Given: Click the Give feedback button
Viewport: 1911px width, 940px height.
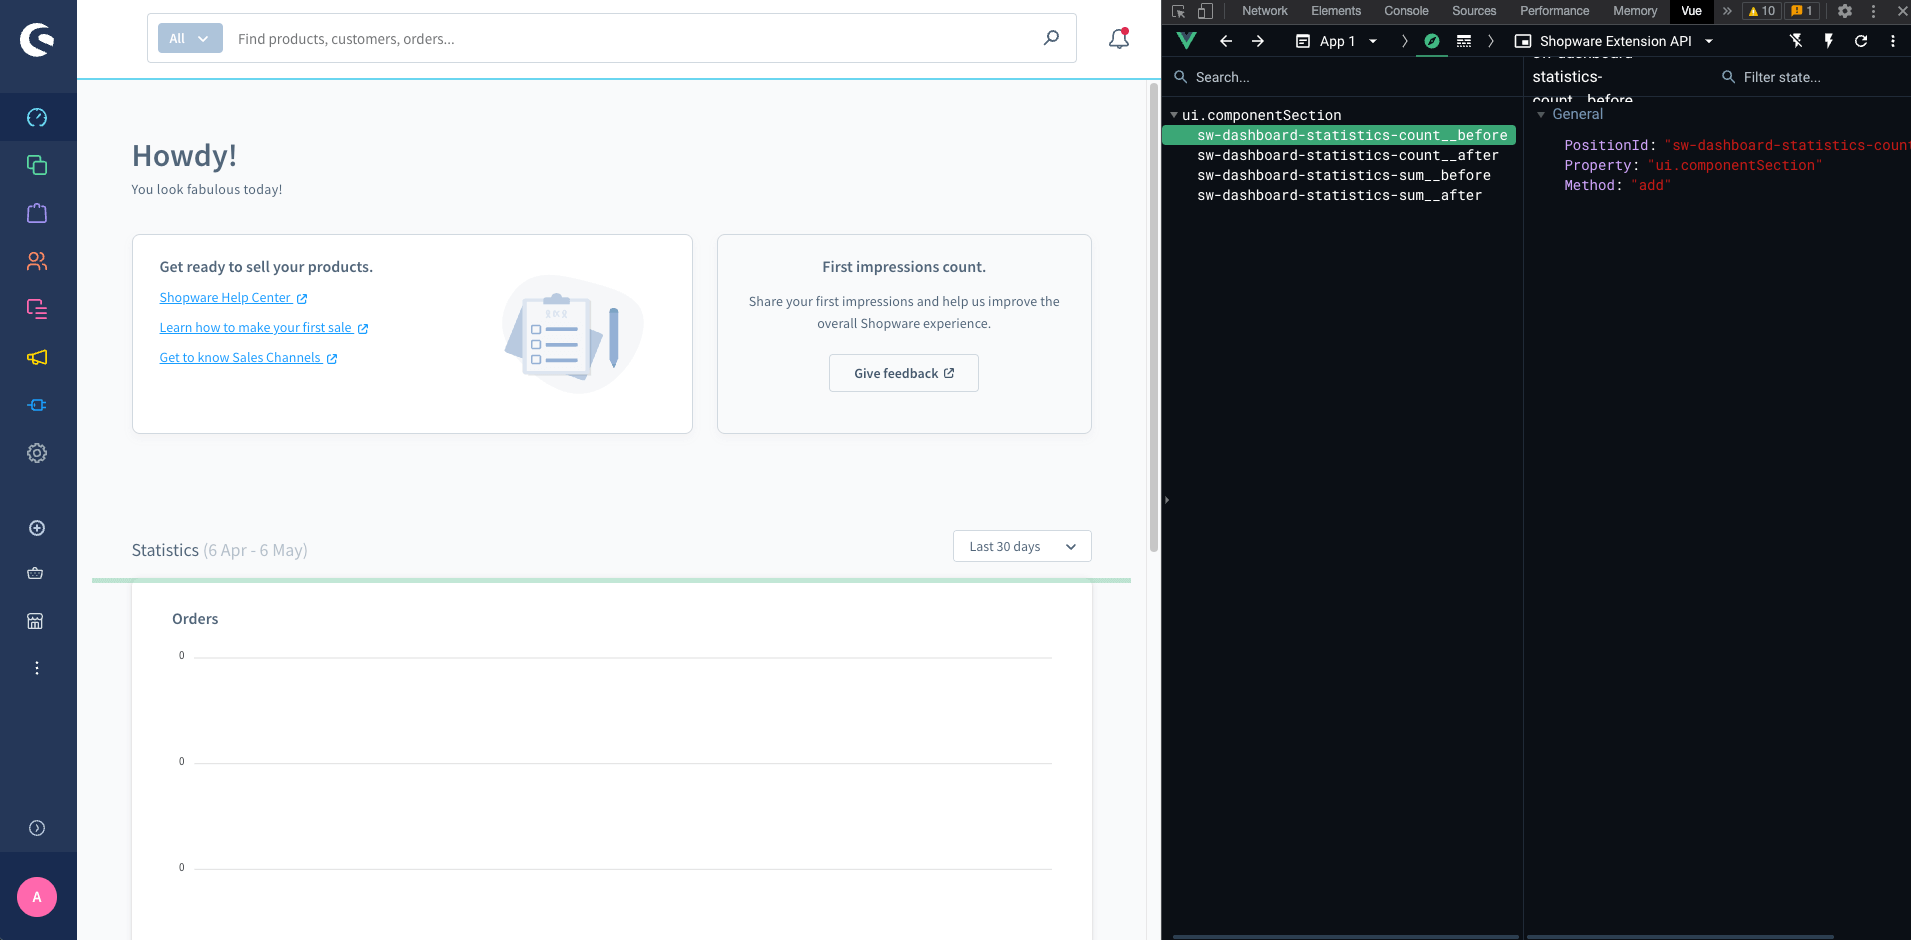Looking at the screenshot, I should click(x=903, y=372).
